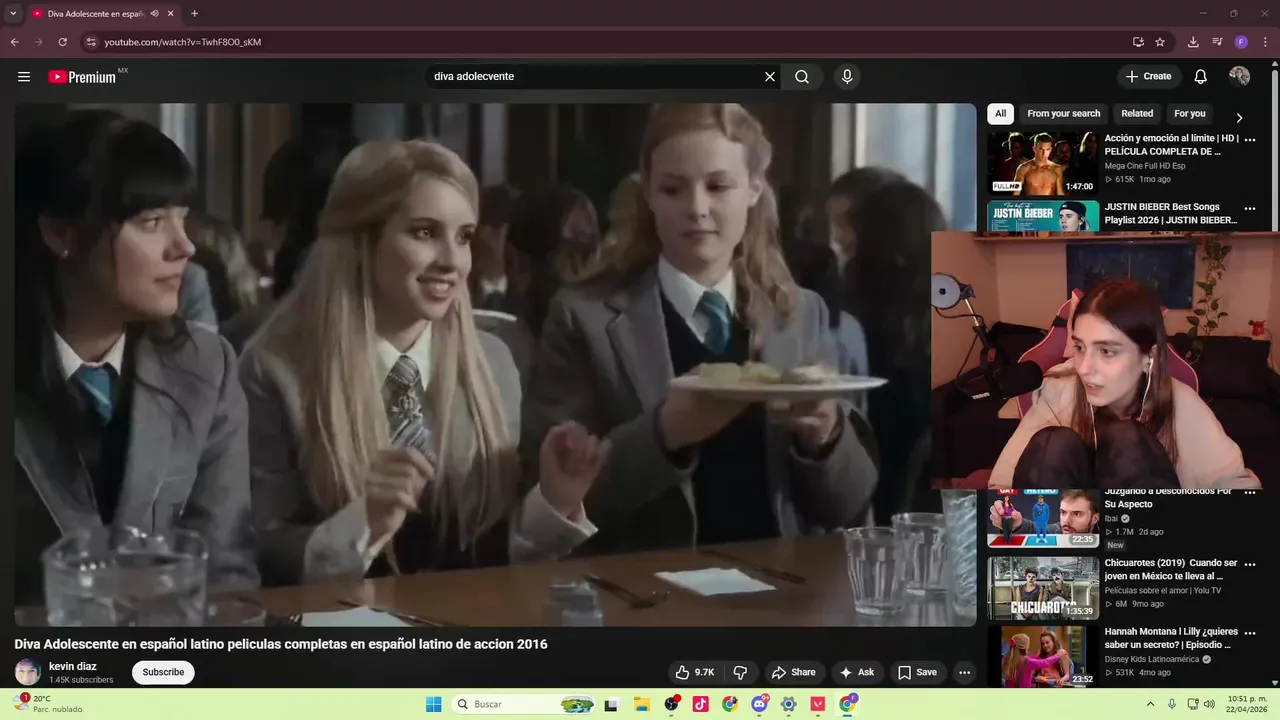Click the Share button
1280x720 pixels.
point(793,673)
